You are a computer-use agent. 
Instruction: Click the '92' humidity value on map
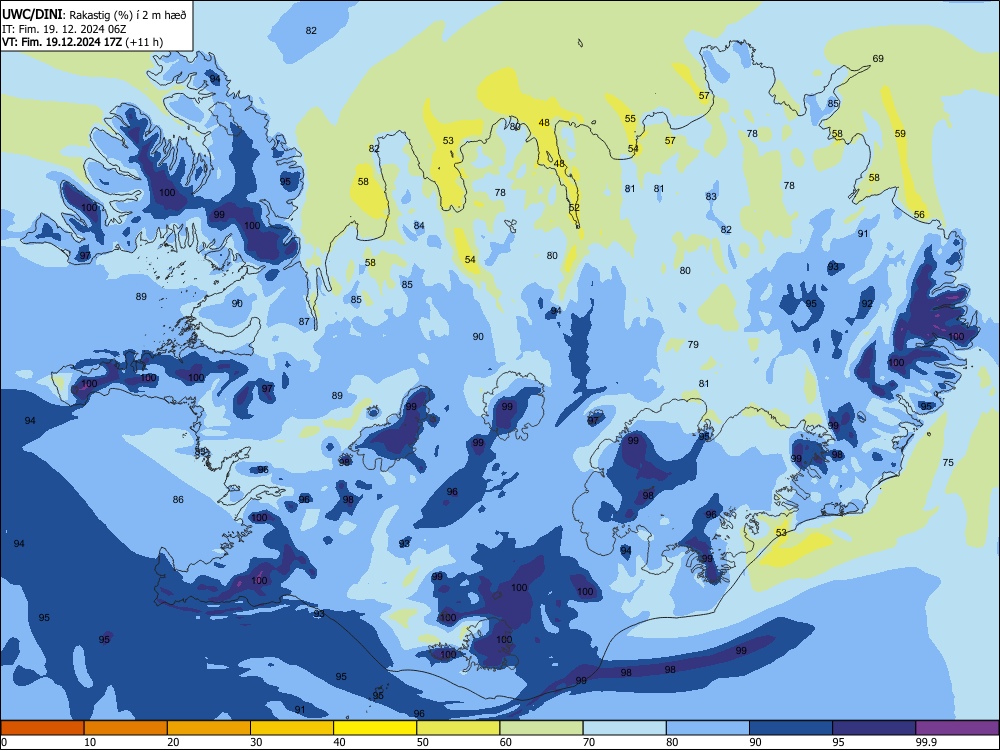[x=867, y=304]
